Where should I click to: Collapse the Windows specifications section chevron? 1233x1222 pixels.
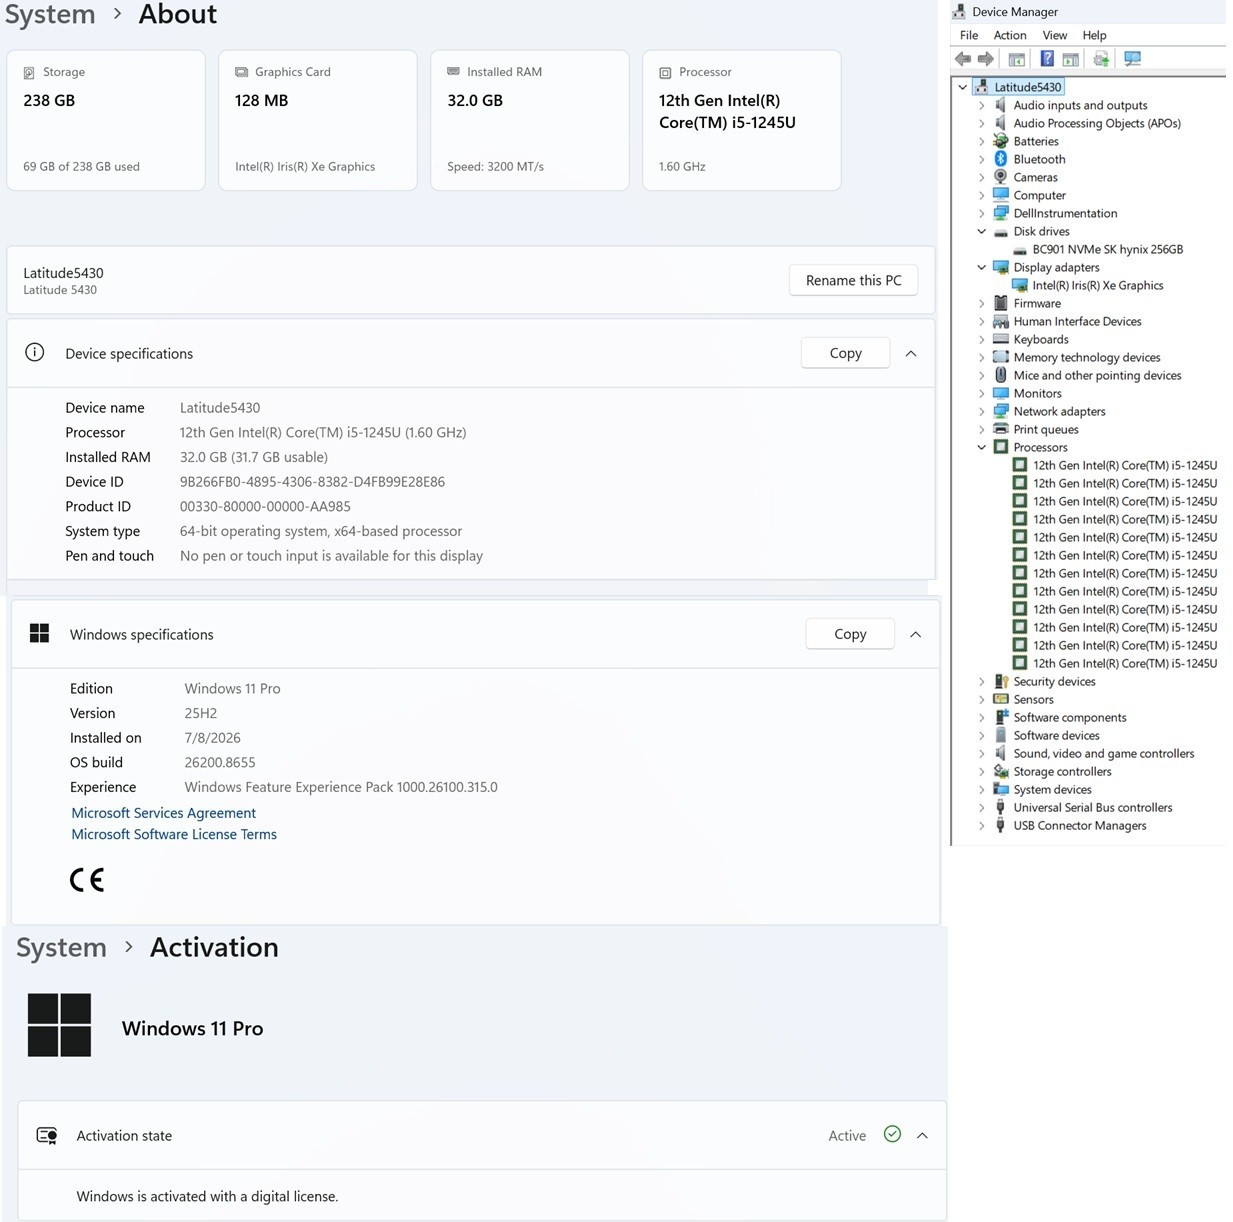[915, 634]
